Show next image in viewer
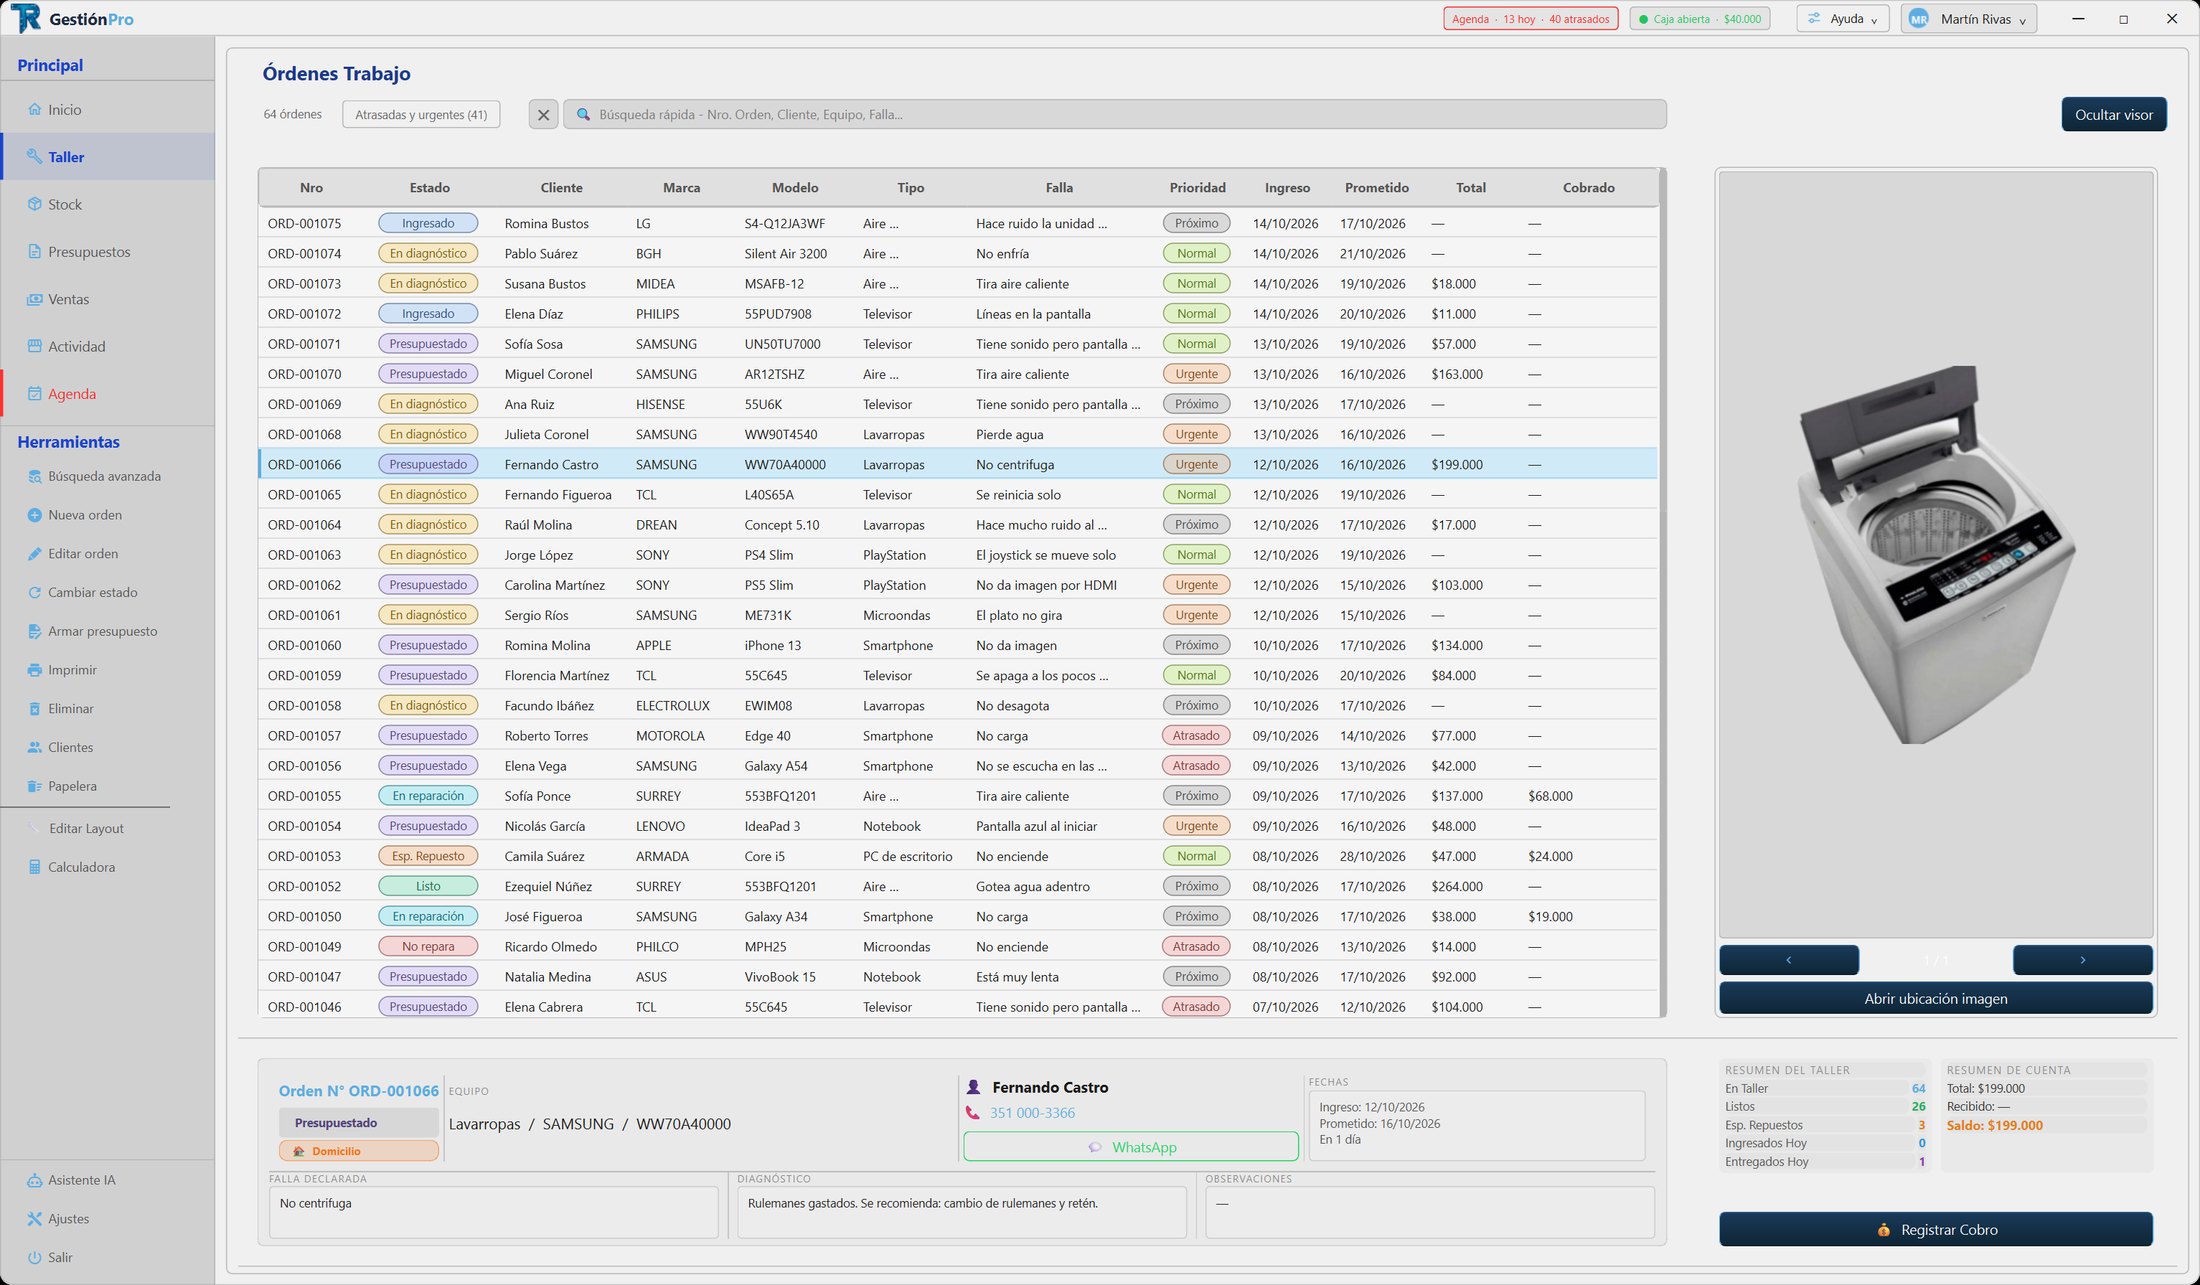The width and height of the screenshot is (2200, 1285). coord(2083,960)
